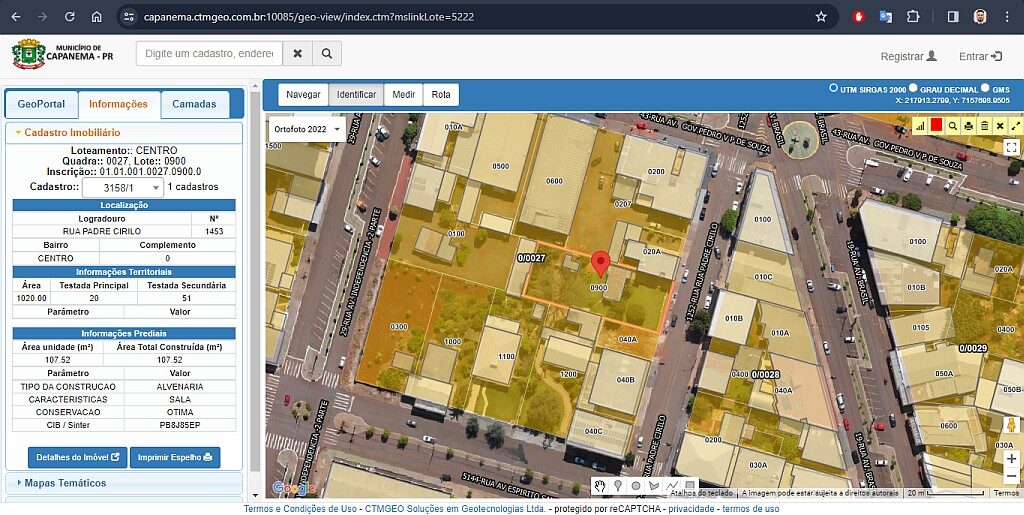Open the Cadastro 3158/1 dropdown
This screenshot has width=1024, height=515.
pos(122,188)
